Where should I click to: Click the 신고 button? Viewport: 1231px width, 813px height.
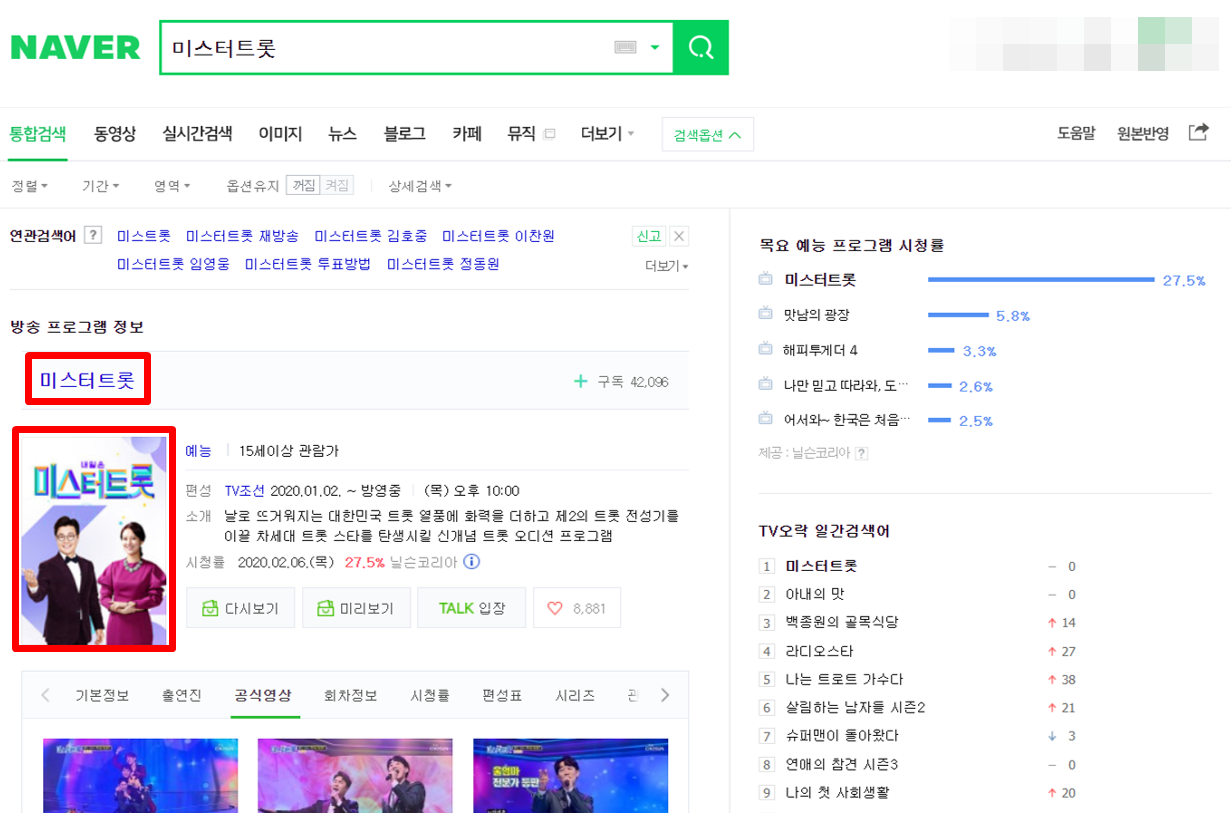pos(649,236)
